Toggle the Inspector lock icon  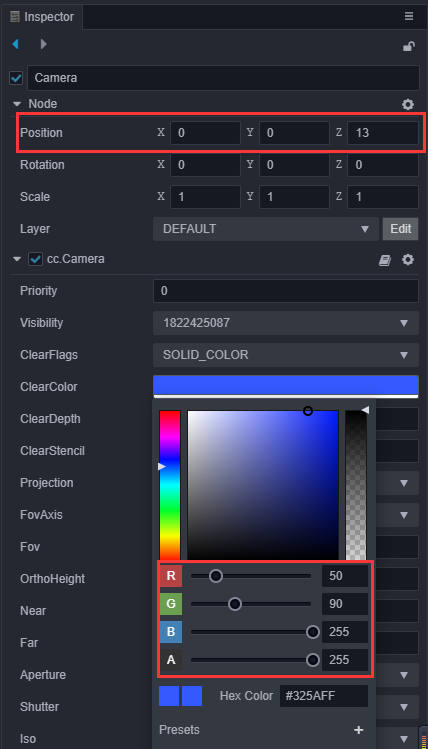[x=409, y=46]
